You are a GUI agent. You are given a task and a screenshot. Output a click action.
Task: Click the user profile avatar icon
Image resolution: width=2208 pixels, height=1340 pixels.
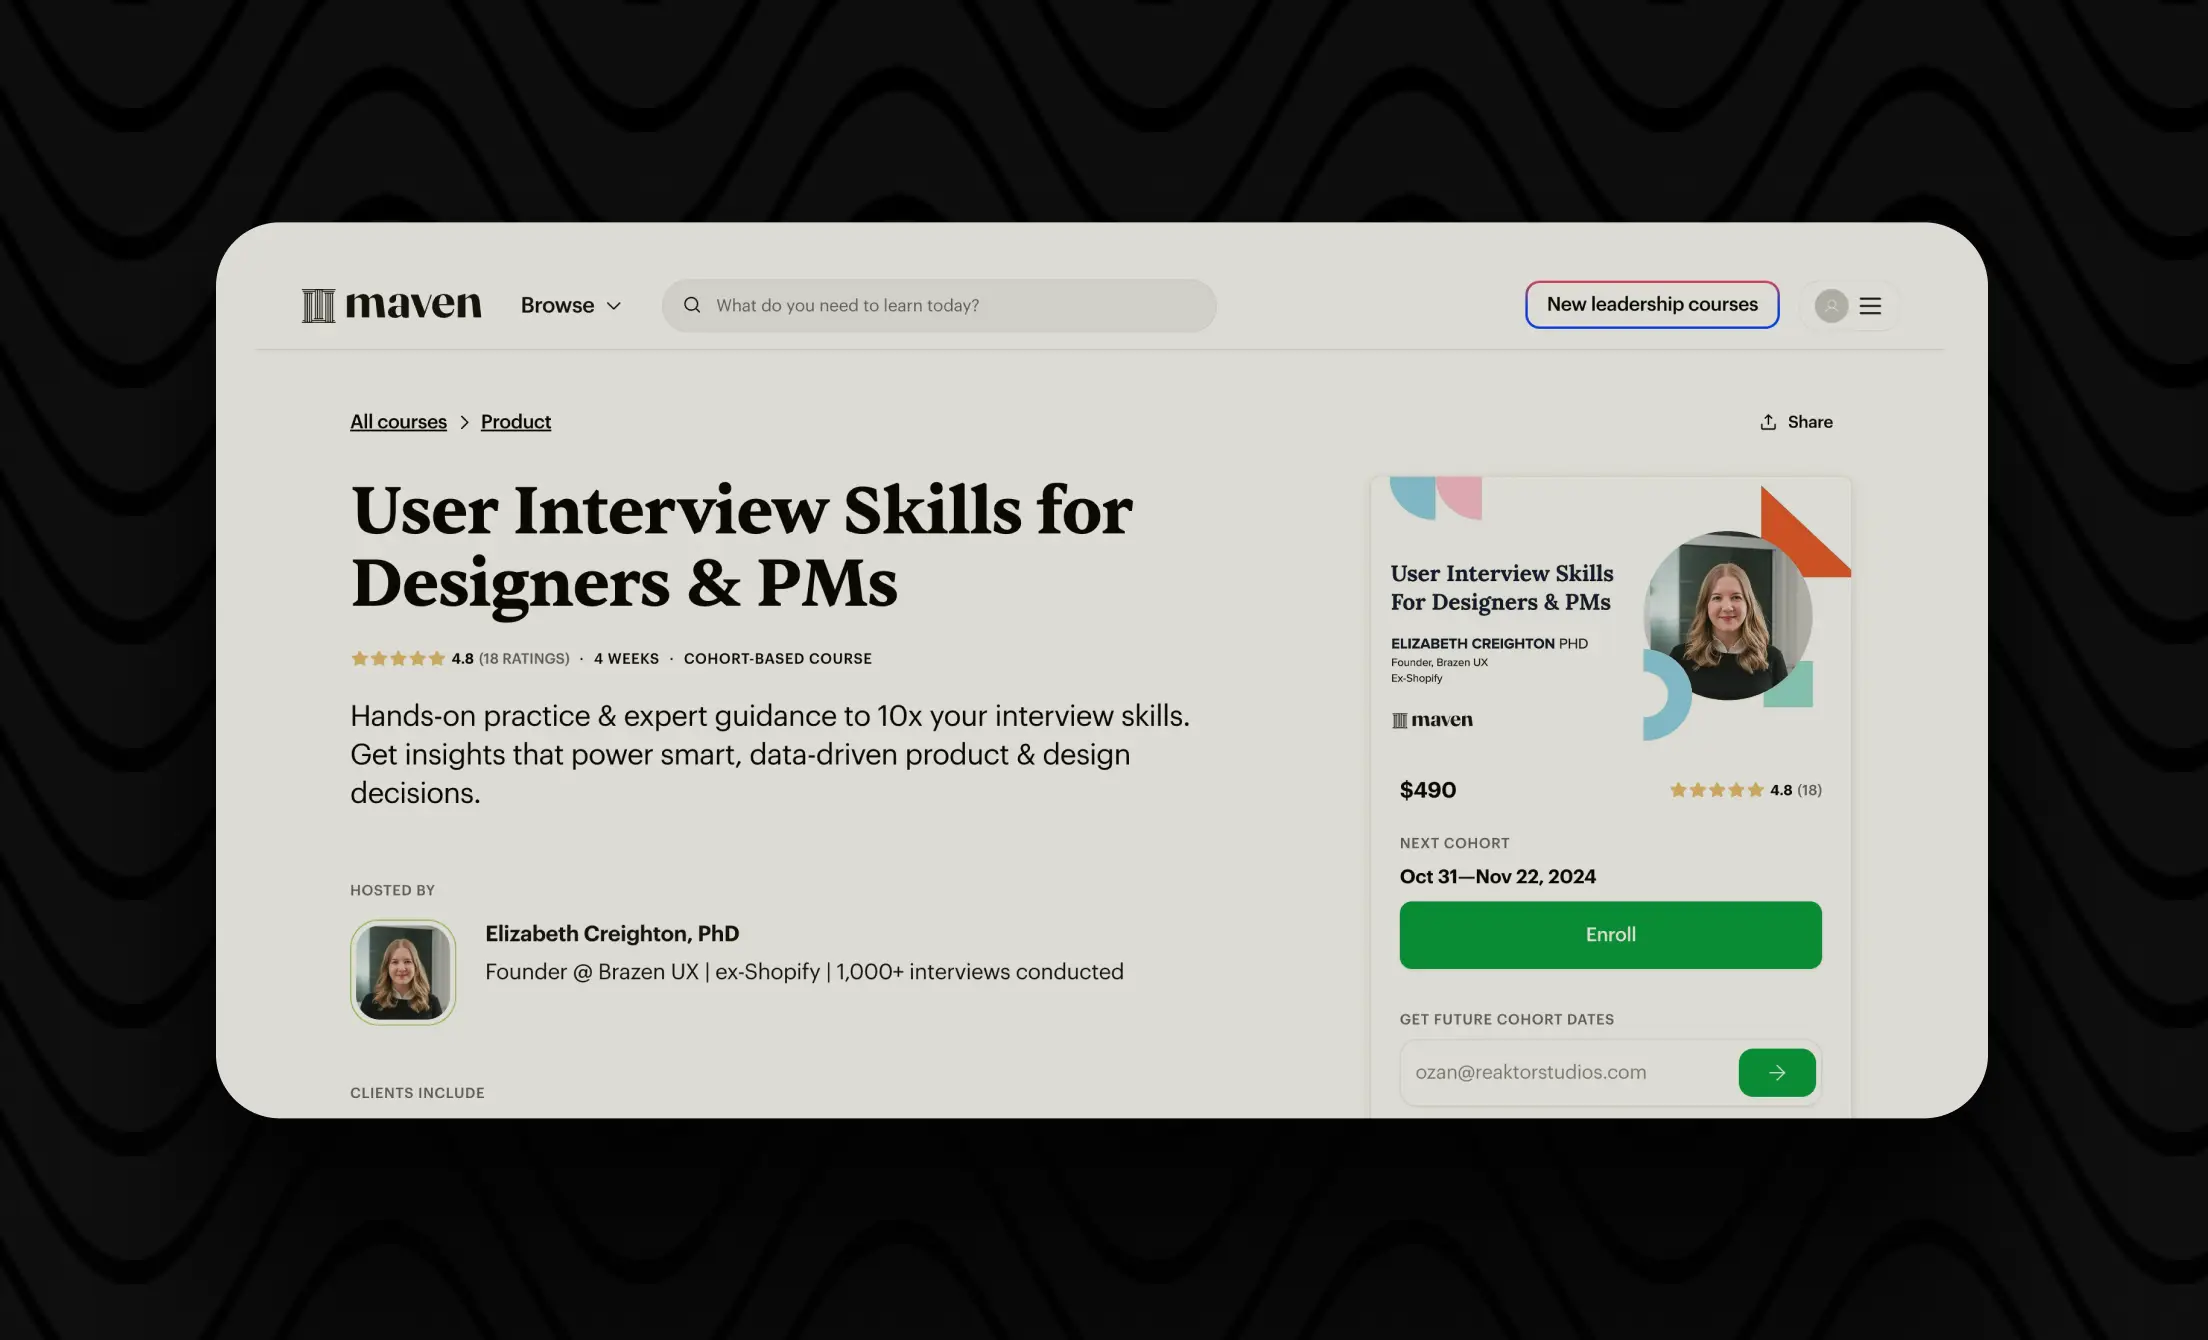pyautogui.click(x=1831, y=304)
